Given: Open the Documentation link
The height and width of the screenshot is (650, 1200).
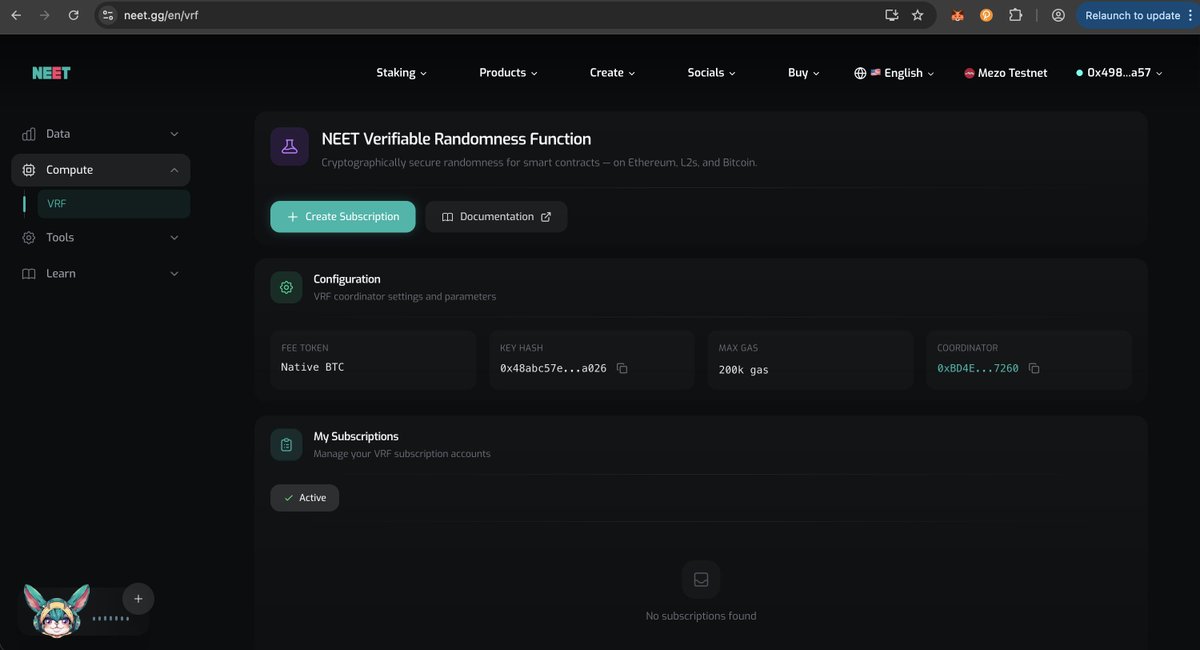Looking at the screenshot, I should tap(496, 217).
